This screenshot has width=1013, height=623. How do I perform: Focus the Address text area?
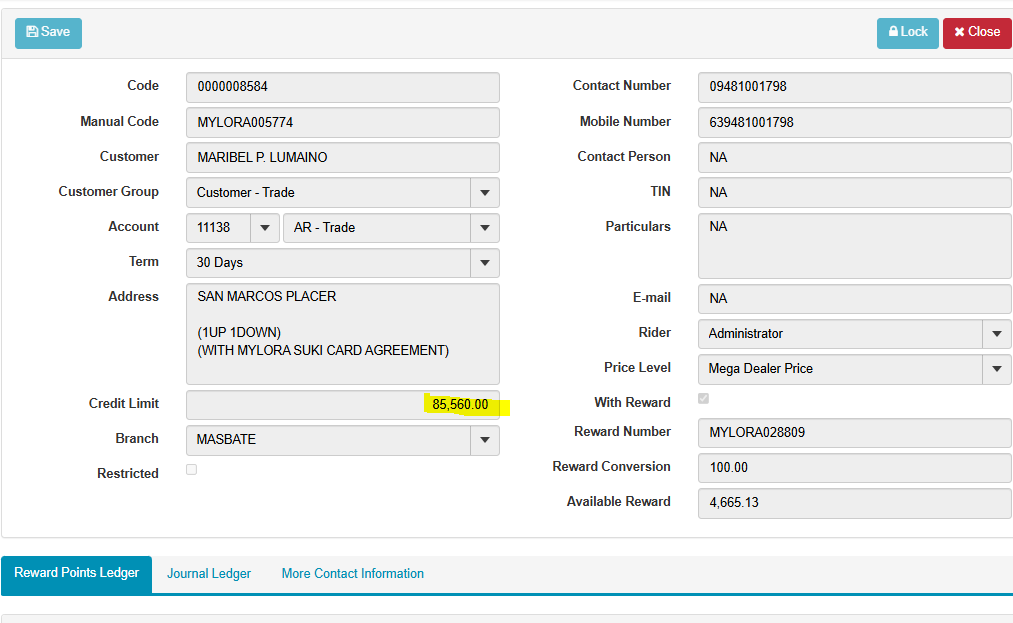click(x=342, y=334)
